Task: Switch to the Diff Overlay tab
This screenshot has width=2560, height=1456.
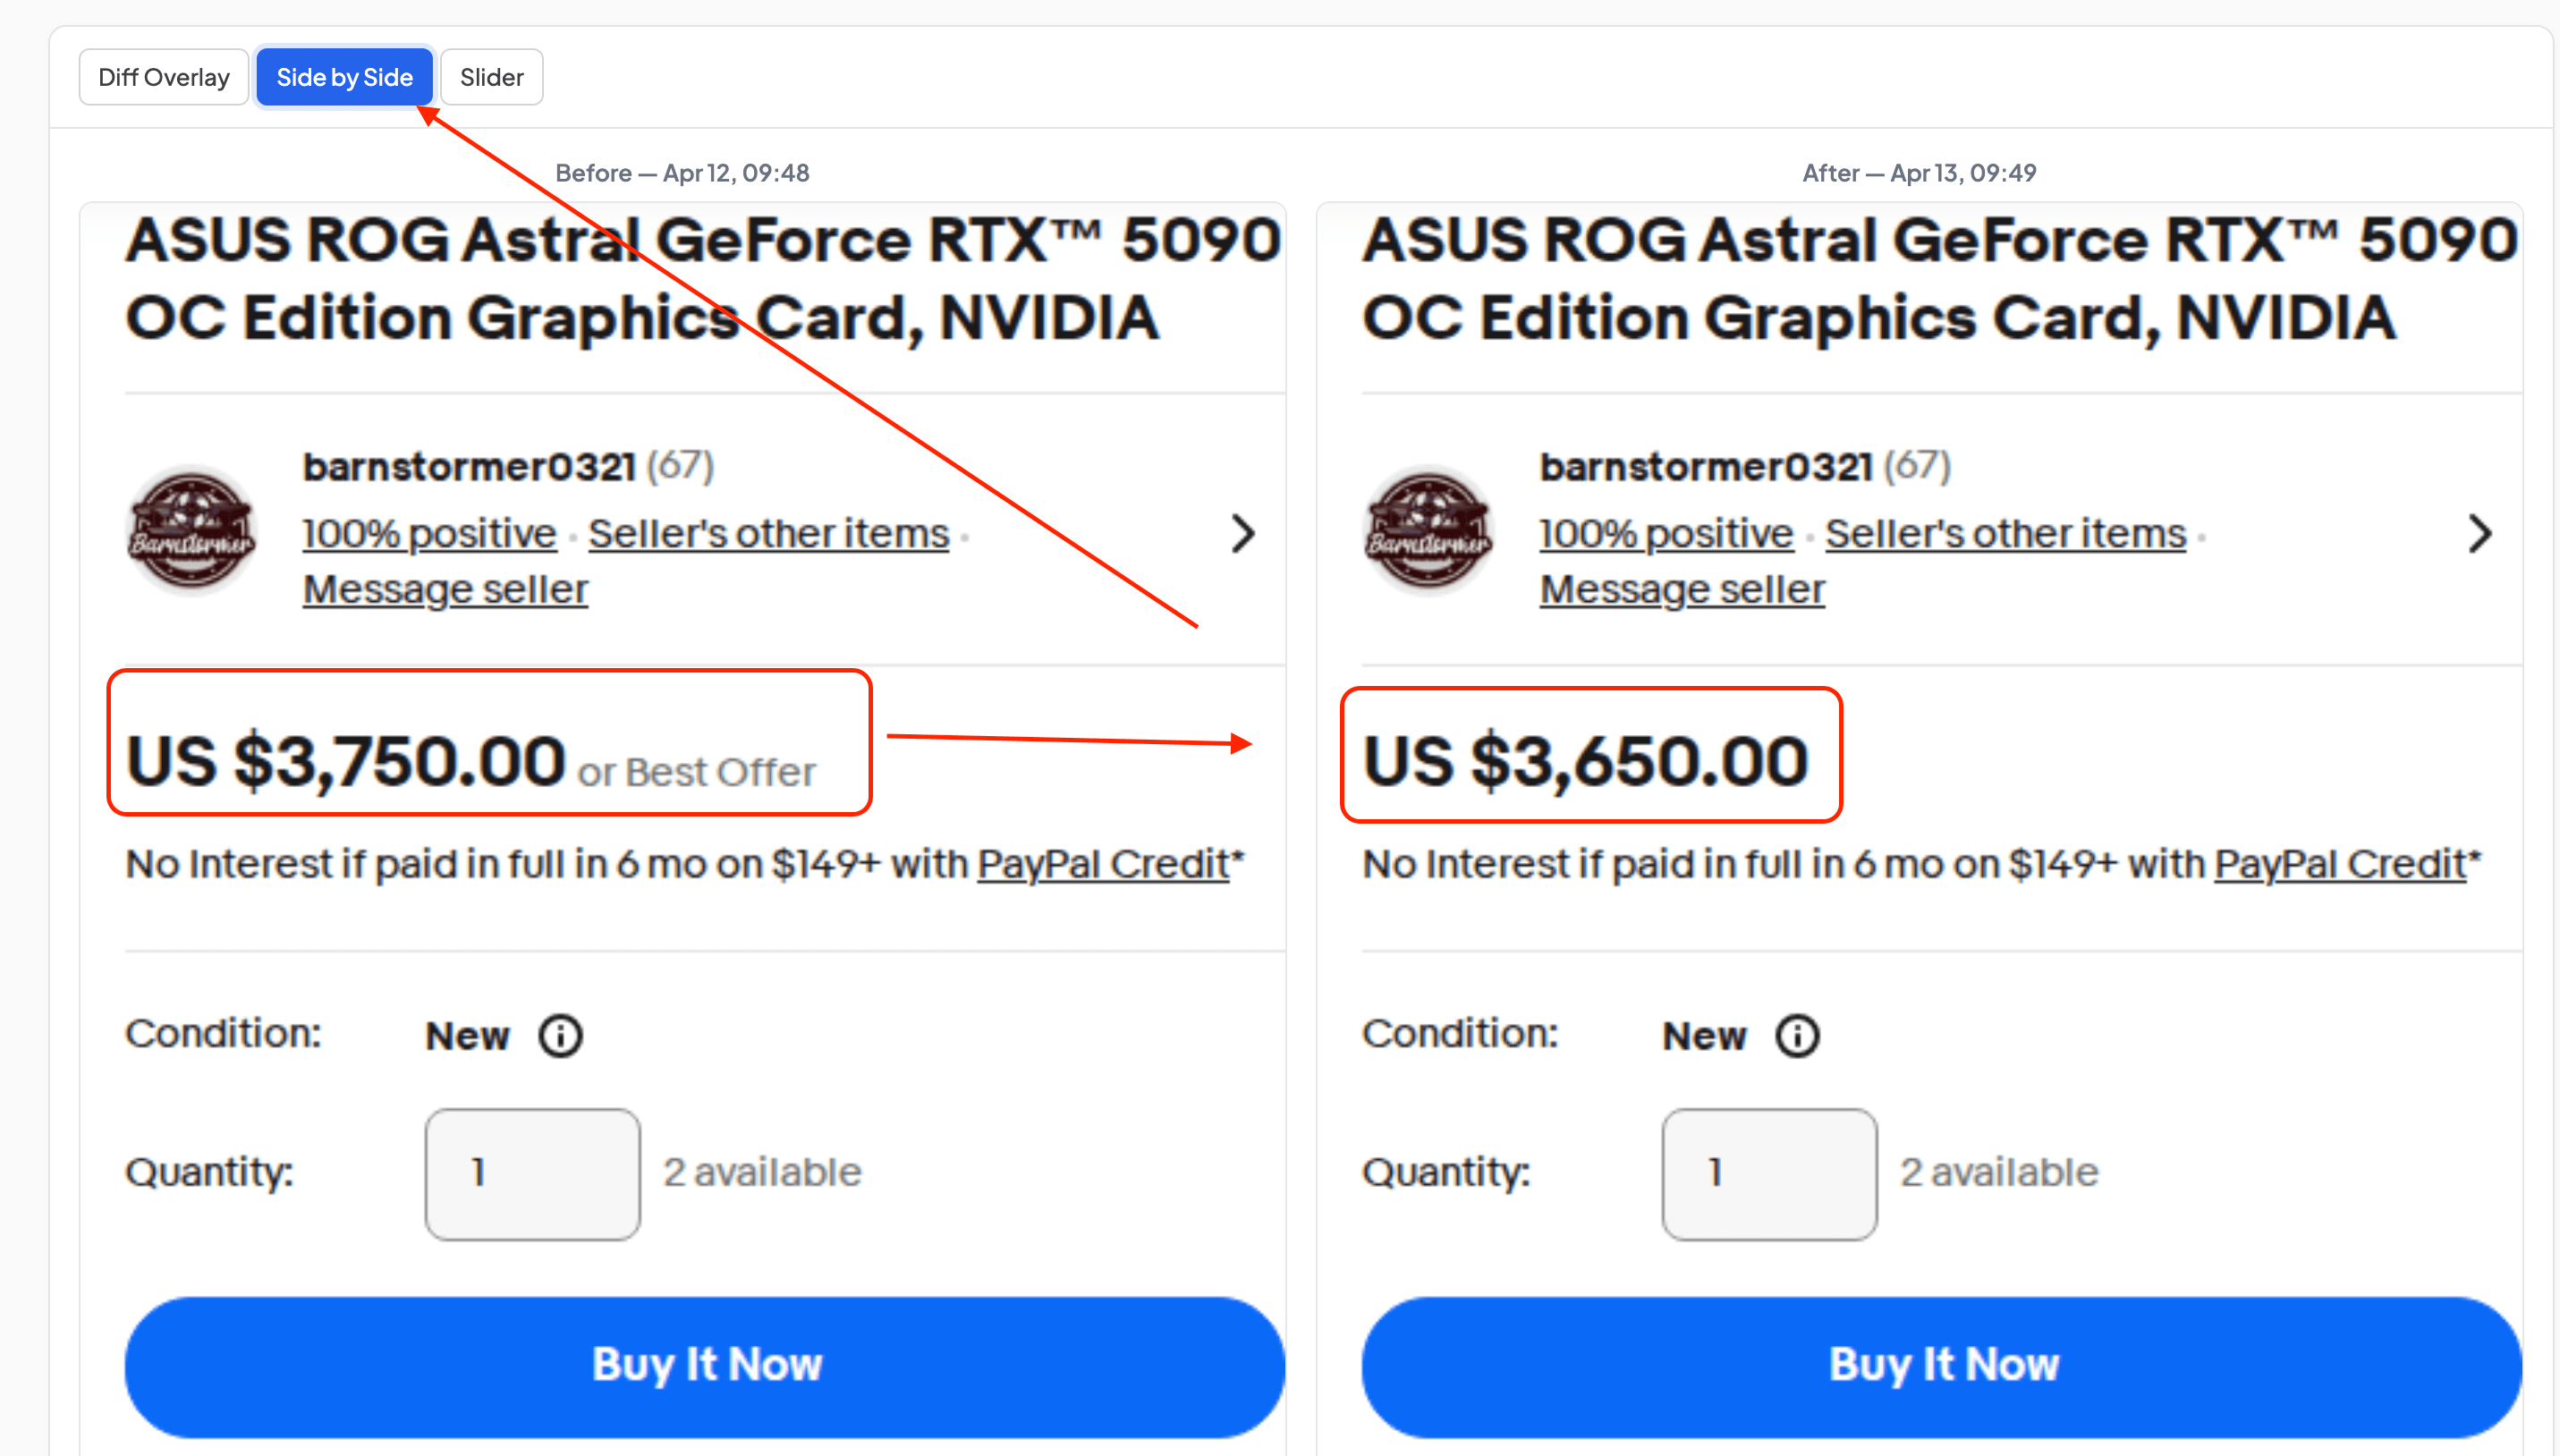Action: [163, 76]
